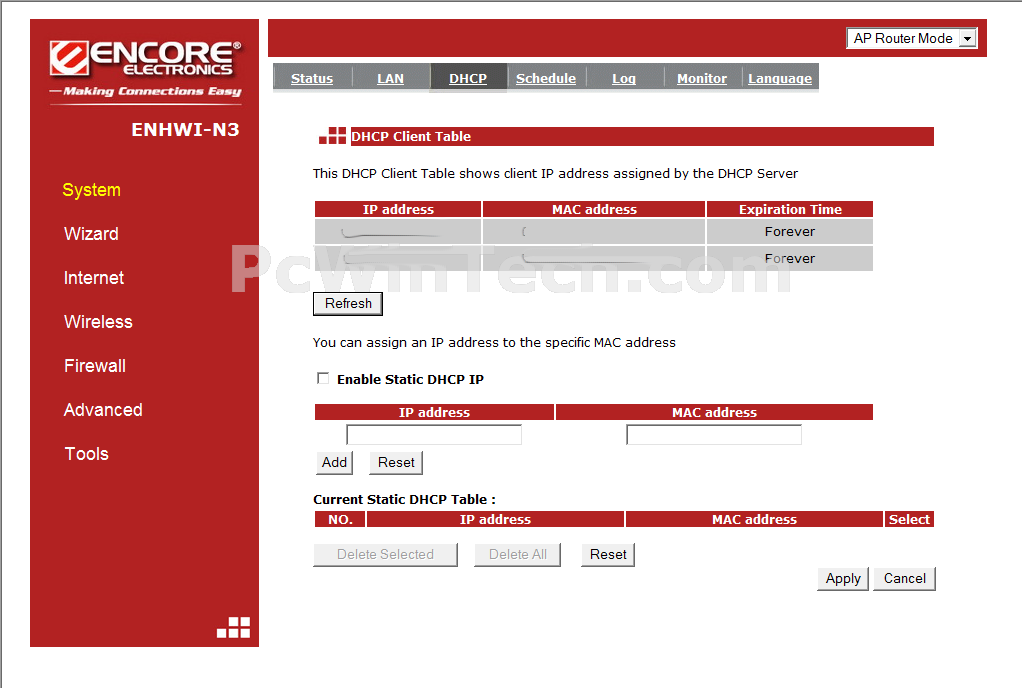This screenshot has height=688, width=1022.
Task: Open the Log tab
Action: (x=624, y=78)
